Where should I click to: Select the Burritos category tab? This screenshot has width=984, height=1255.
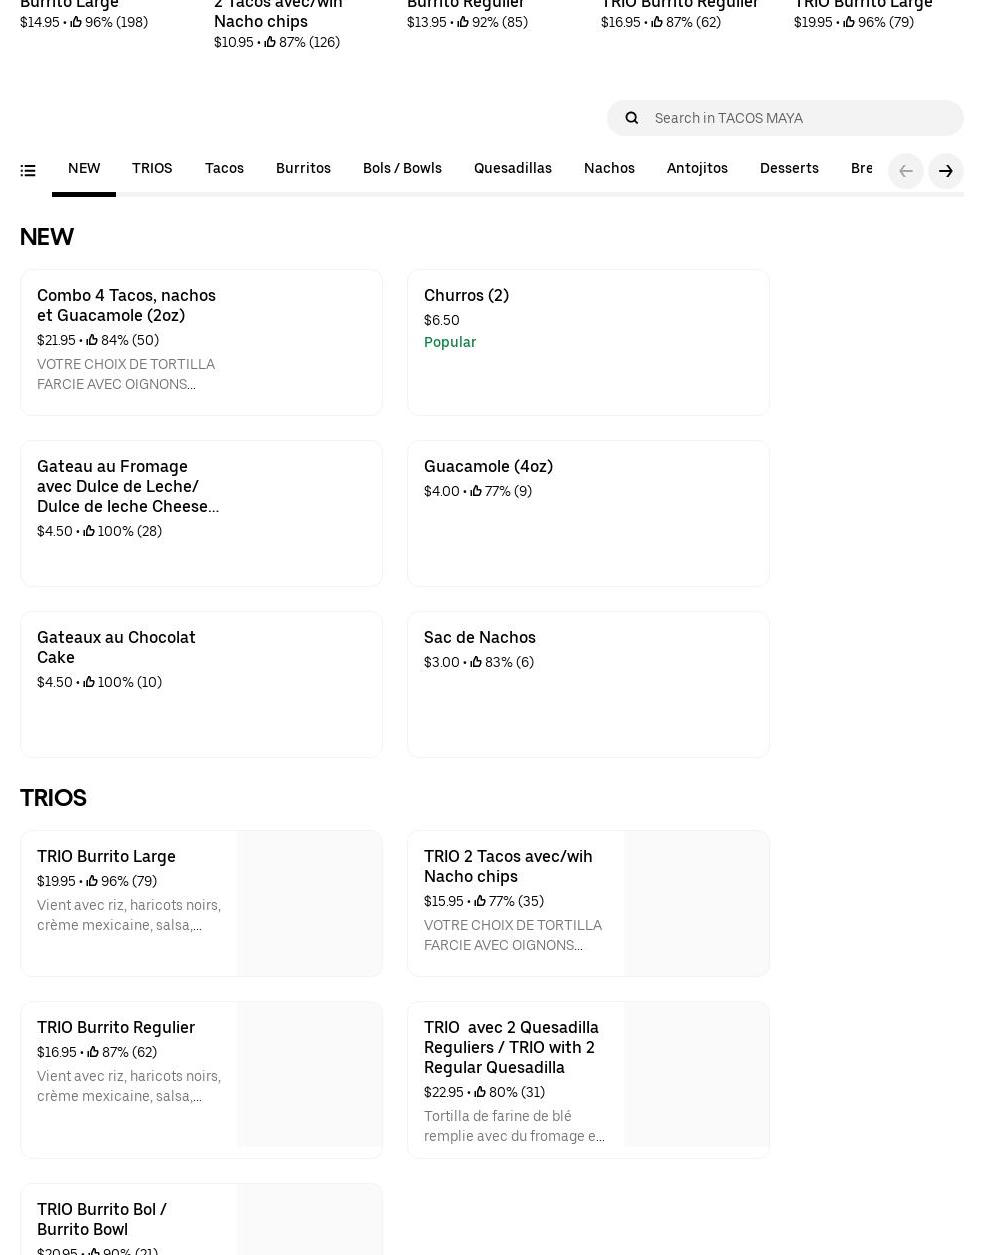(x=303, y=169)
